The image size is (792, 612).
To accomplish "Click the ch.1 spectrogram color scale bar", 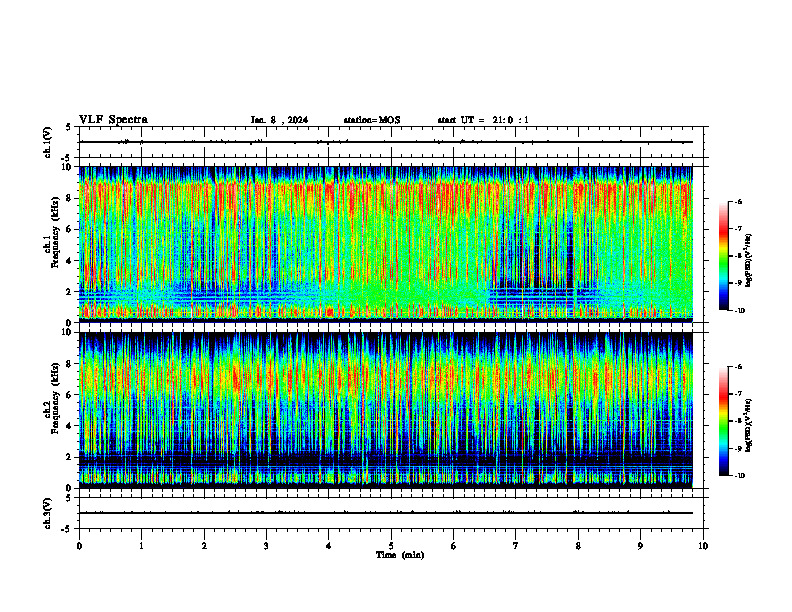I will [x=724, y=256].
